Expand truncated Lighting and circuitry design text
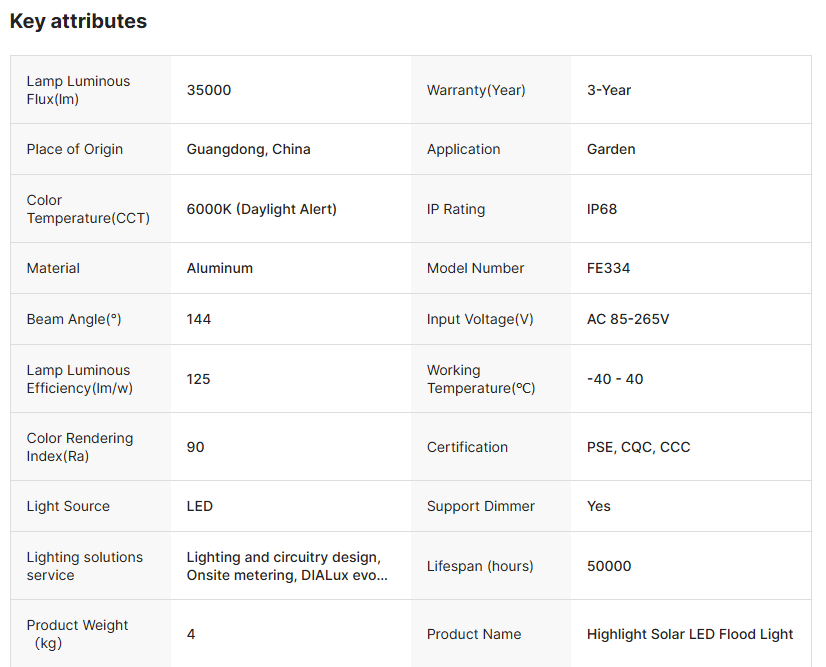This screenshot has width=826, height=667. (x=287, y=566)
